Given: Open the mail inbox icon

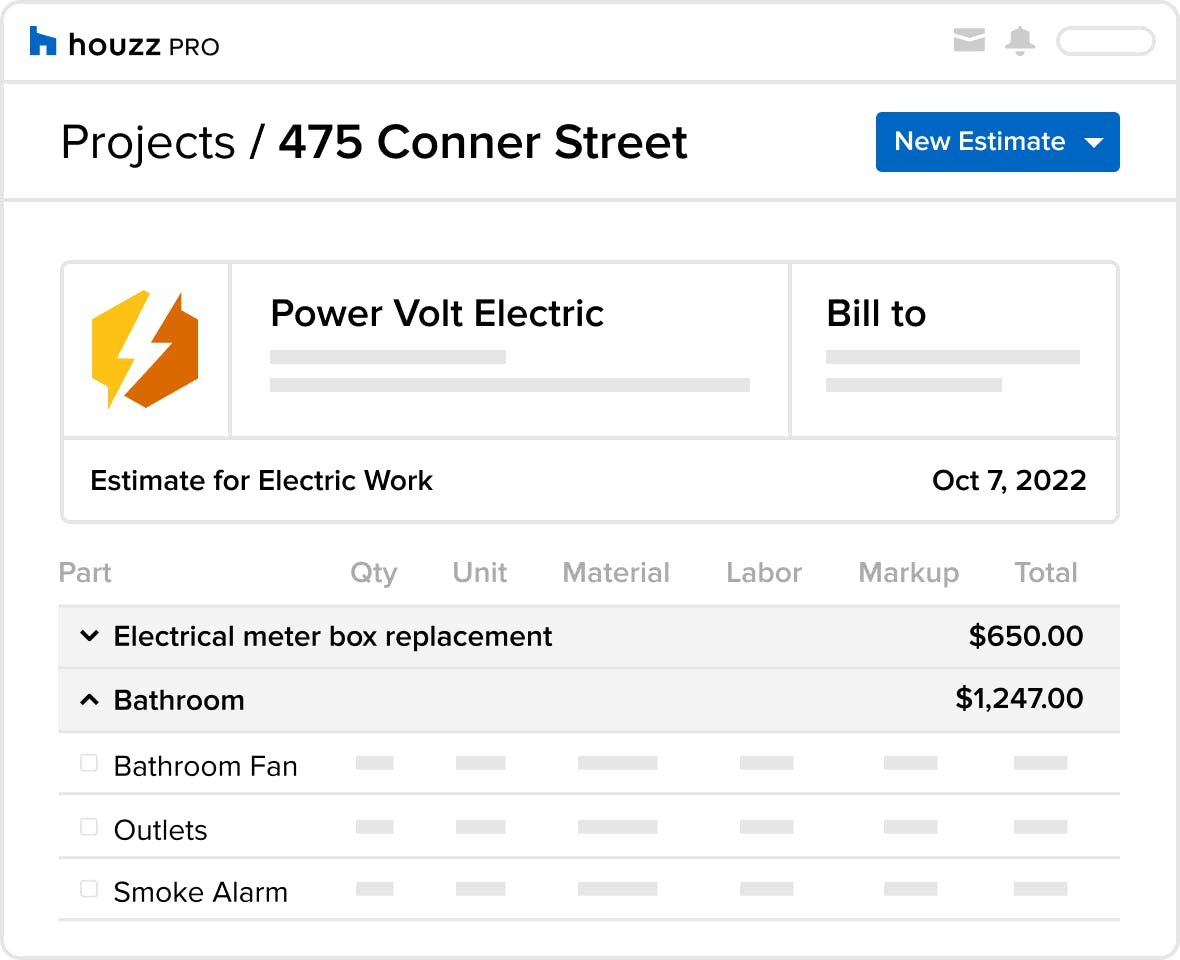Looking at the screenshot, I should click(969, 40).
